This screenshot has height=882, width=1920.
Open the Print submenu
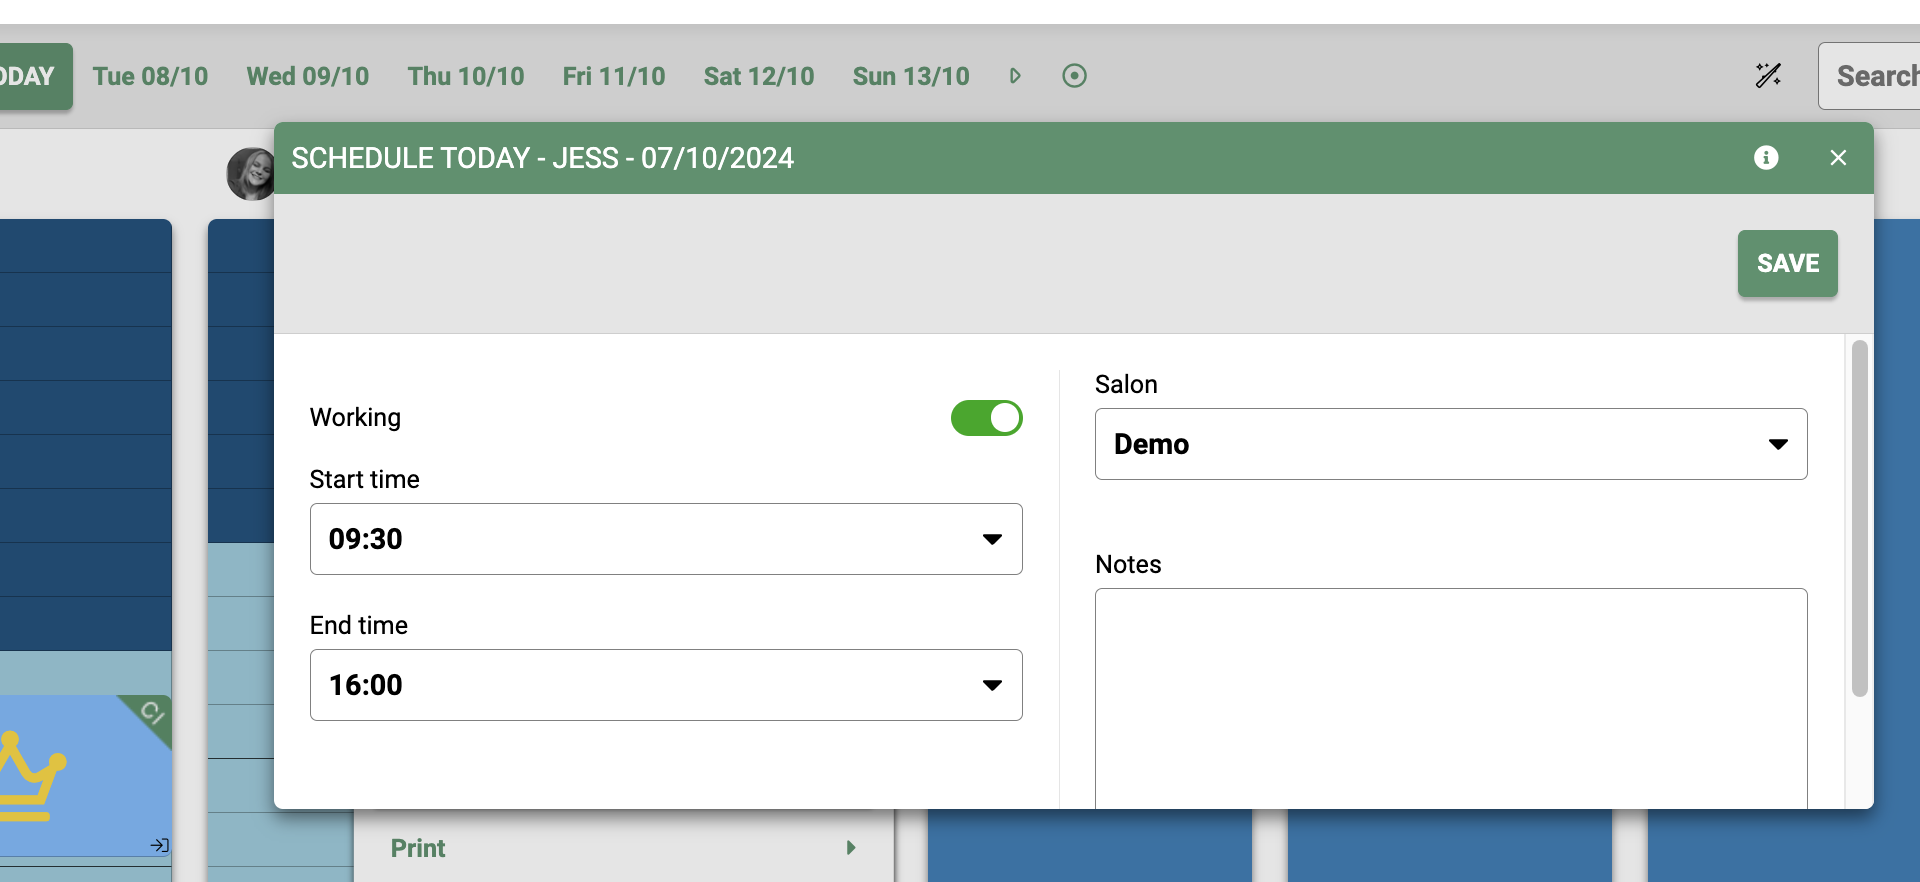point(622,848)
